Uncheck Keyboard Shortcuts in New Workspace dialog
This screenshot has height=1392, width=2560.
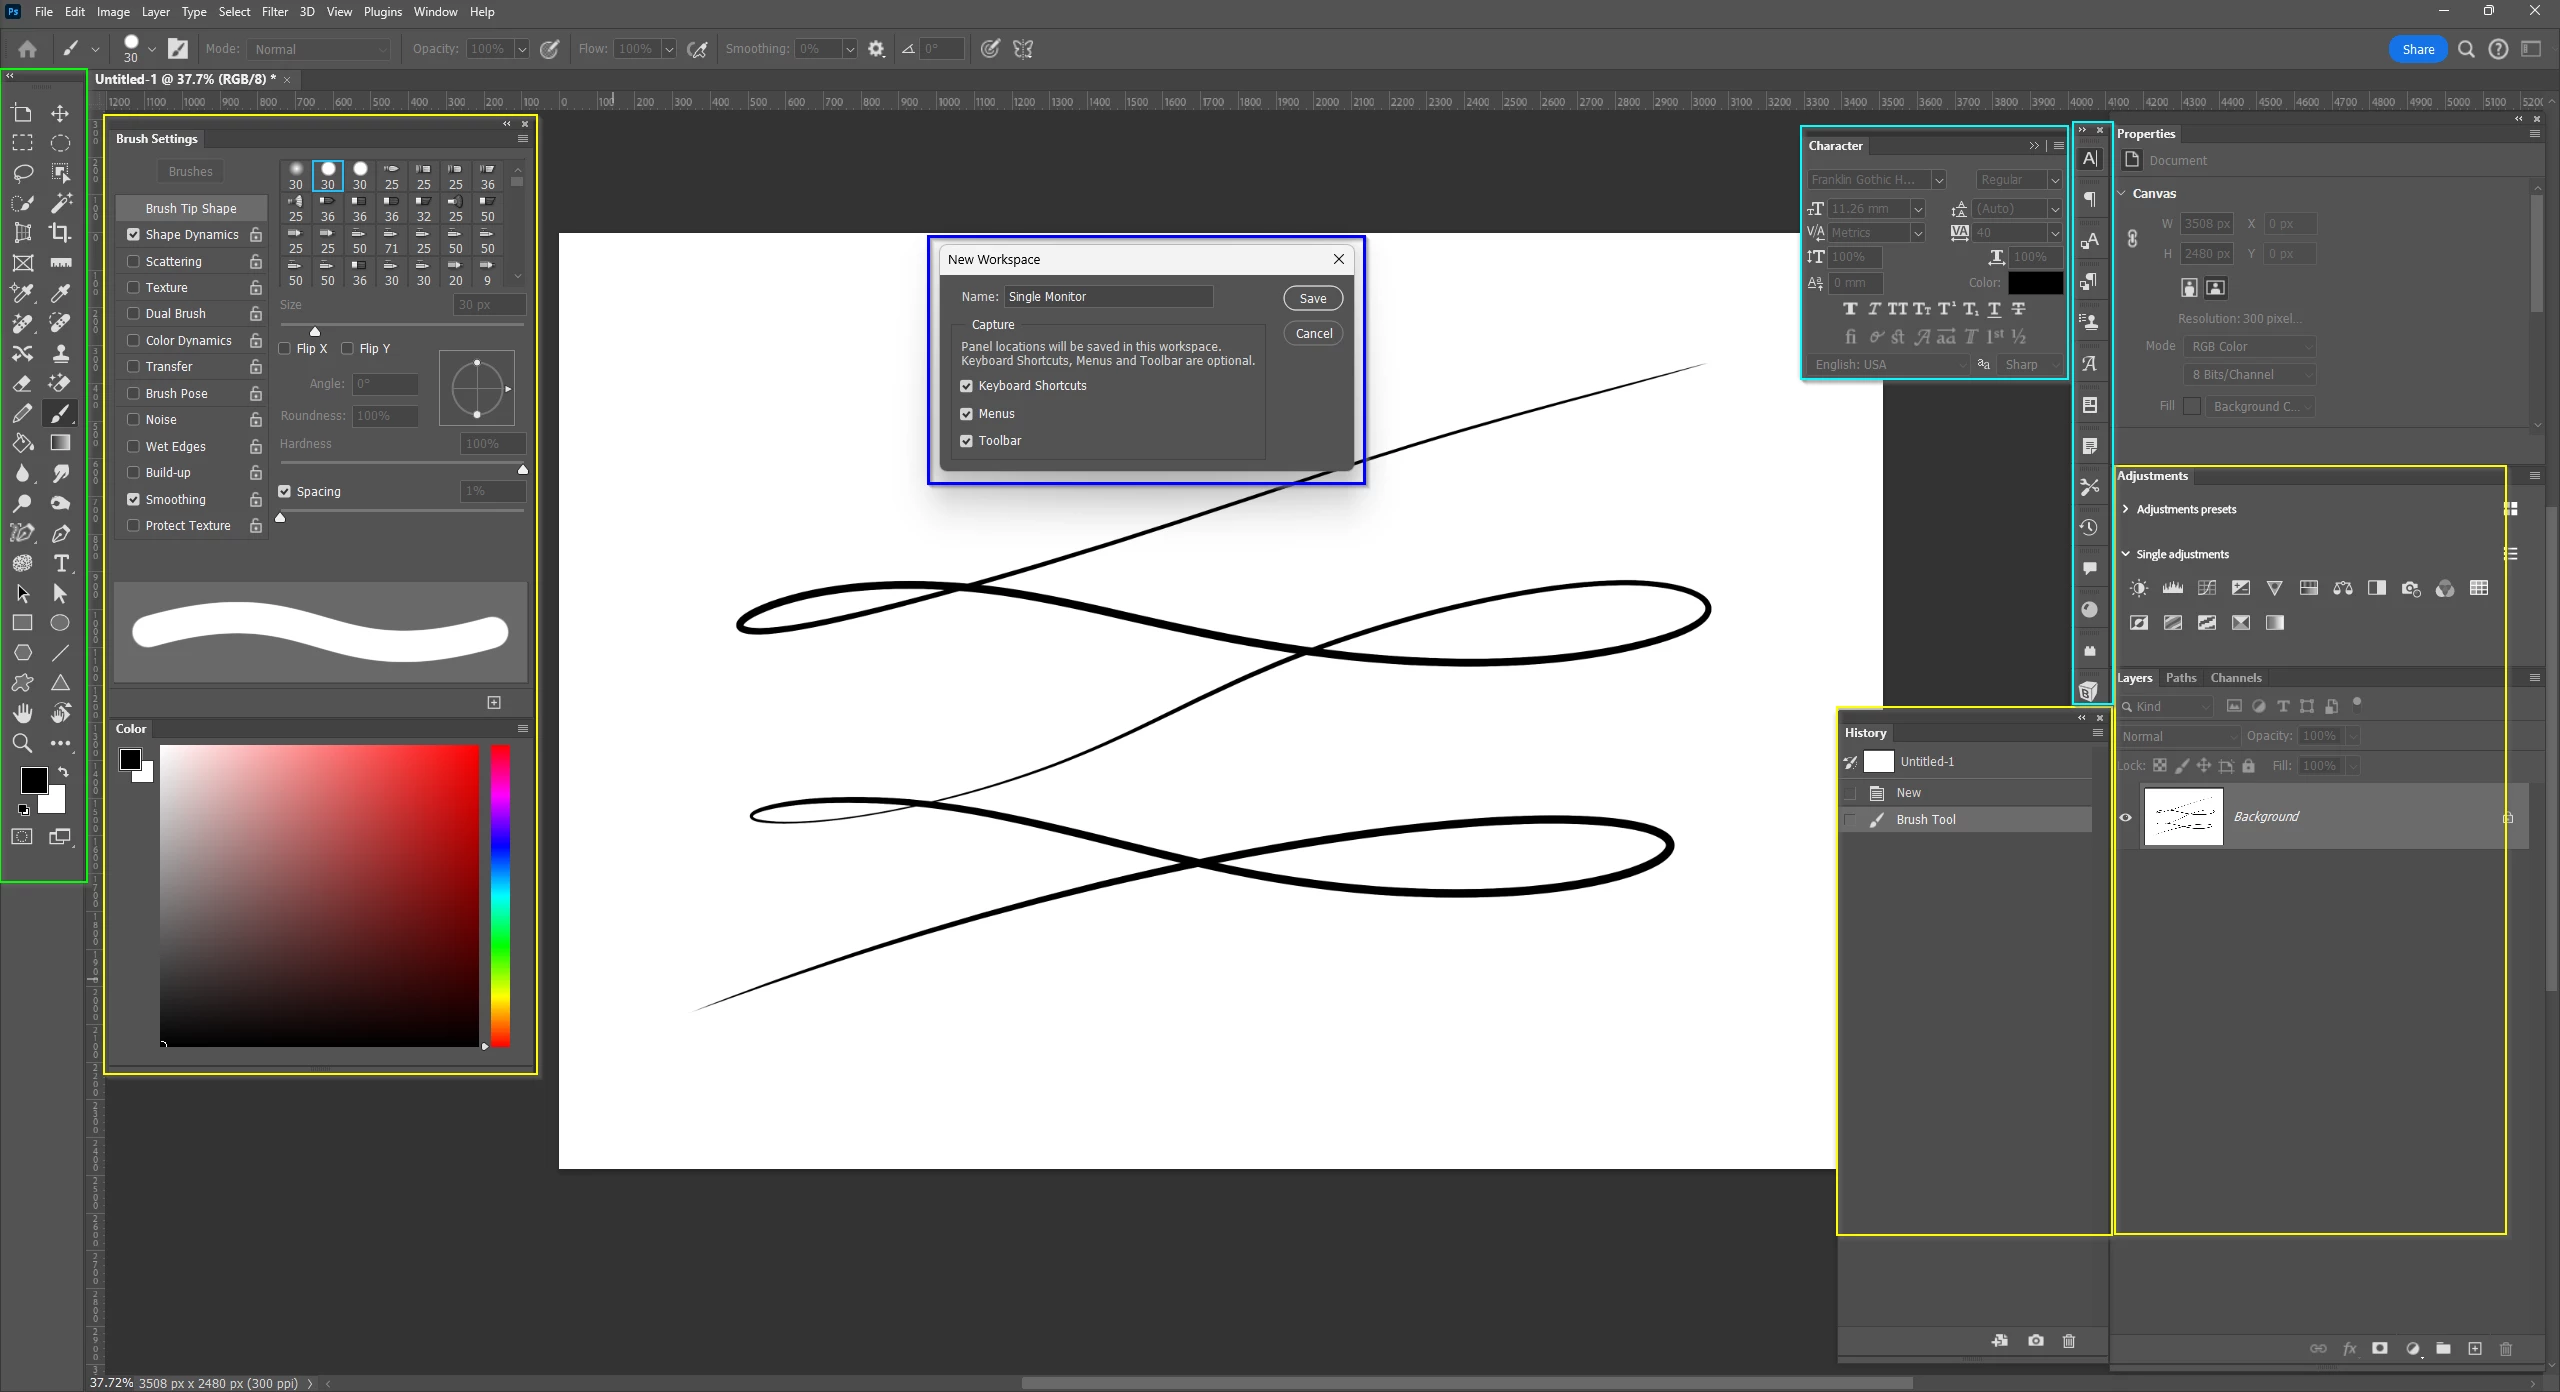[966, 386]
